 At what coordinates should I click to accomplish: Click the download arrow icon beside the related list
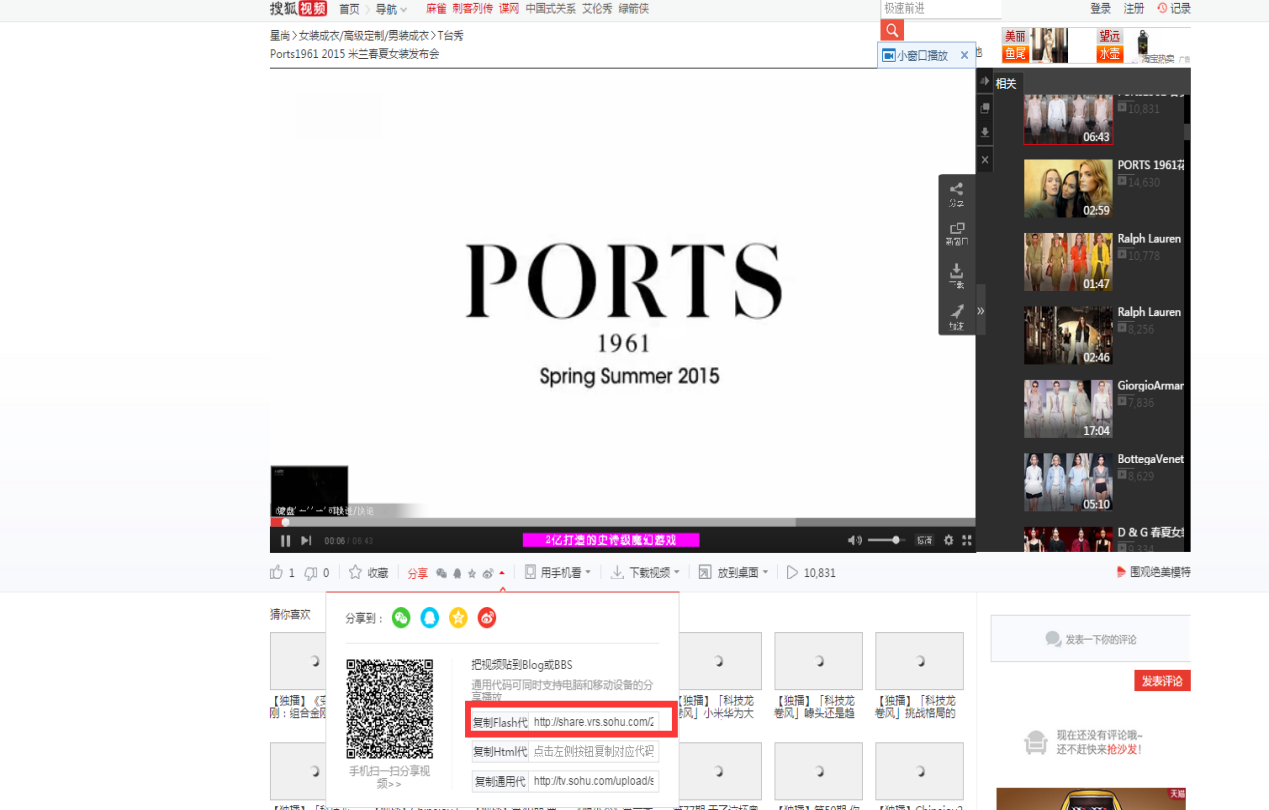point(985,133)
